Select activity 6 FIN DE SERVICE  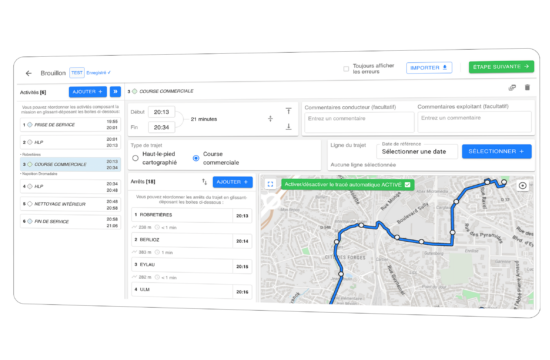71,221
